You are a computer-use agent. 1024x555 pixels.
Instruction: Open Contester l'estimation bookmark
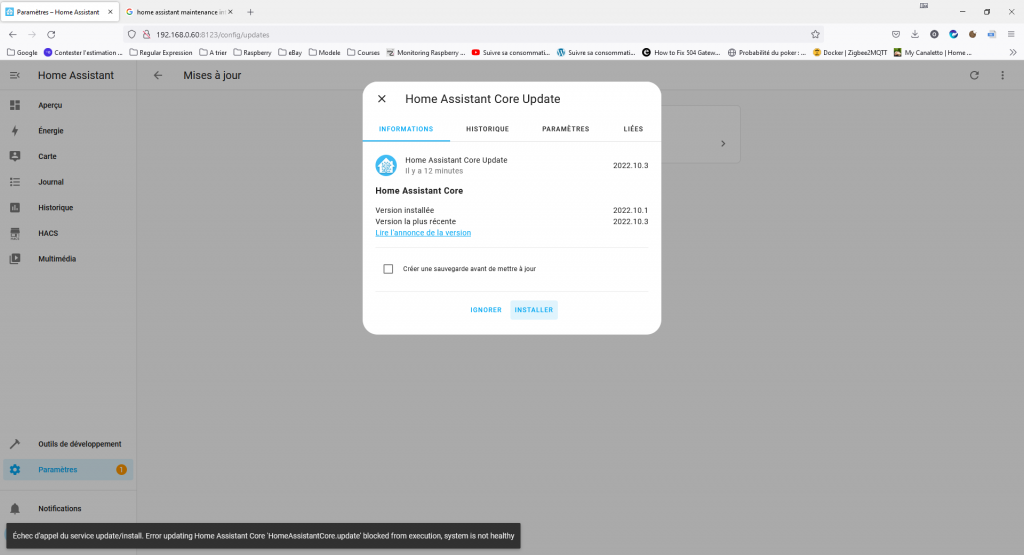pyautogui.click(x=83, y=52)
